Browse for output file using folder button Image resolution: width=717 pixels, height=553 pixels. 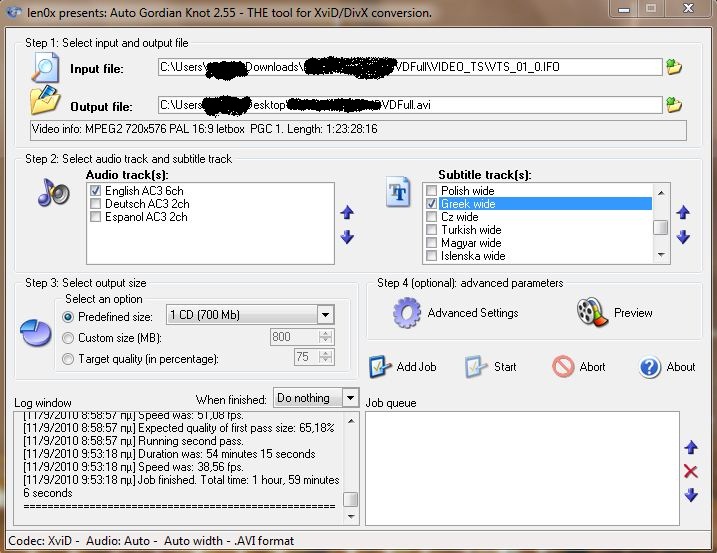674,105
